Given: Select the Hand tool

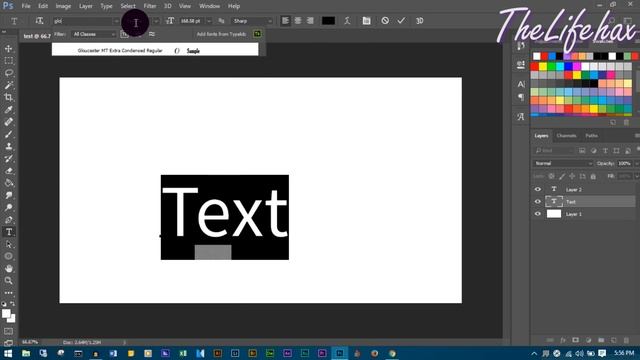Looking at the screenshot, I should pyautogui.click(x=9, y=269).
